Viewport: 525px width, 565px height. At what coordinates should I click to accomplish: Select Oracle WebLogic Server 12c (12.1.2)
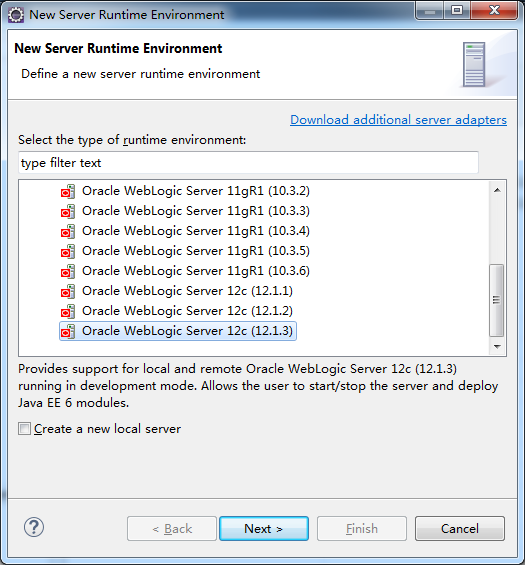(x=187, y=311)
